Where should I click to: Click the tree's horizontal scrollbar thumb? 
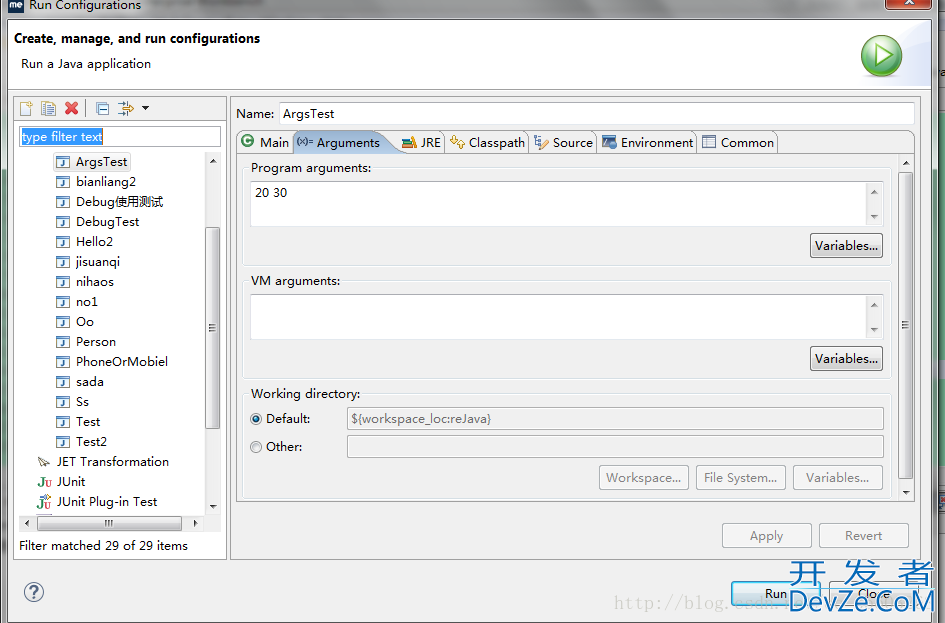pos(109,523)
